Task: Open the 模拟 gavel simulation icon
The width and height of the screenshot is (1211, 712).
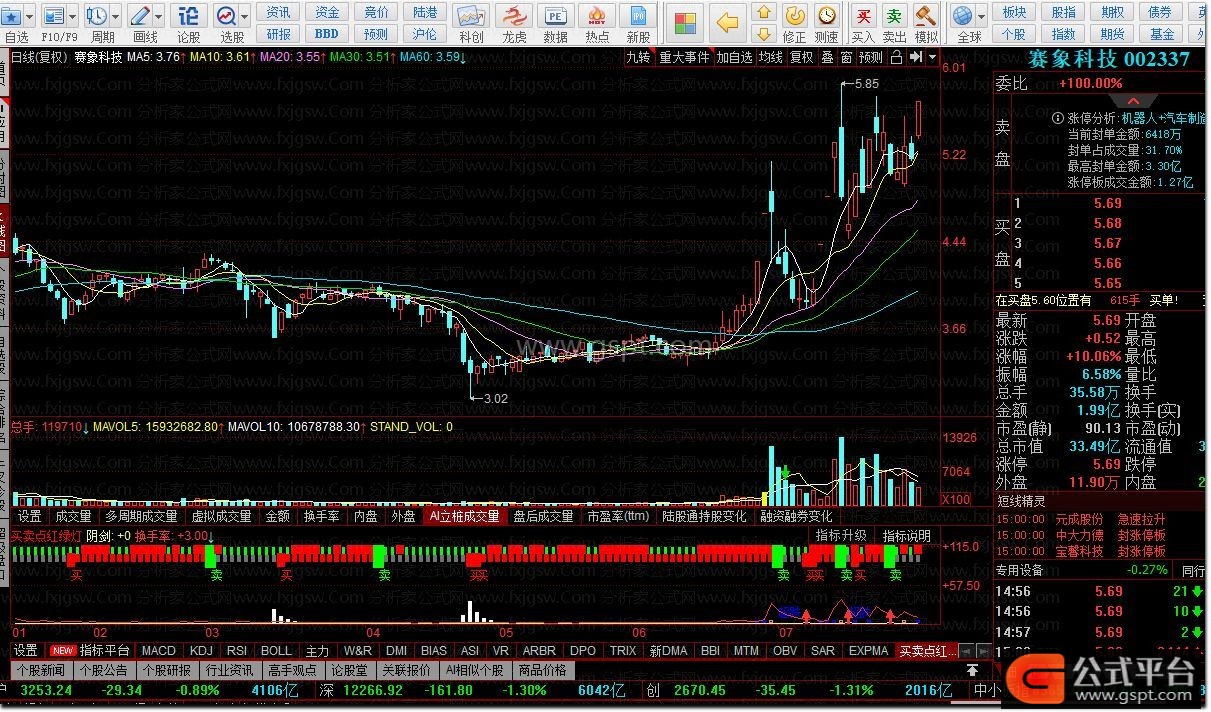Action: 926,16
